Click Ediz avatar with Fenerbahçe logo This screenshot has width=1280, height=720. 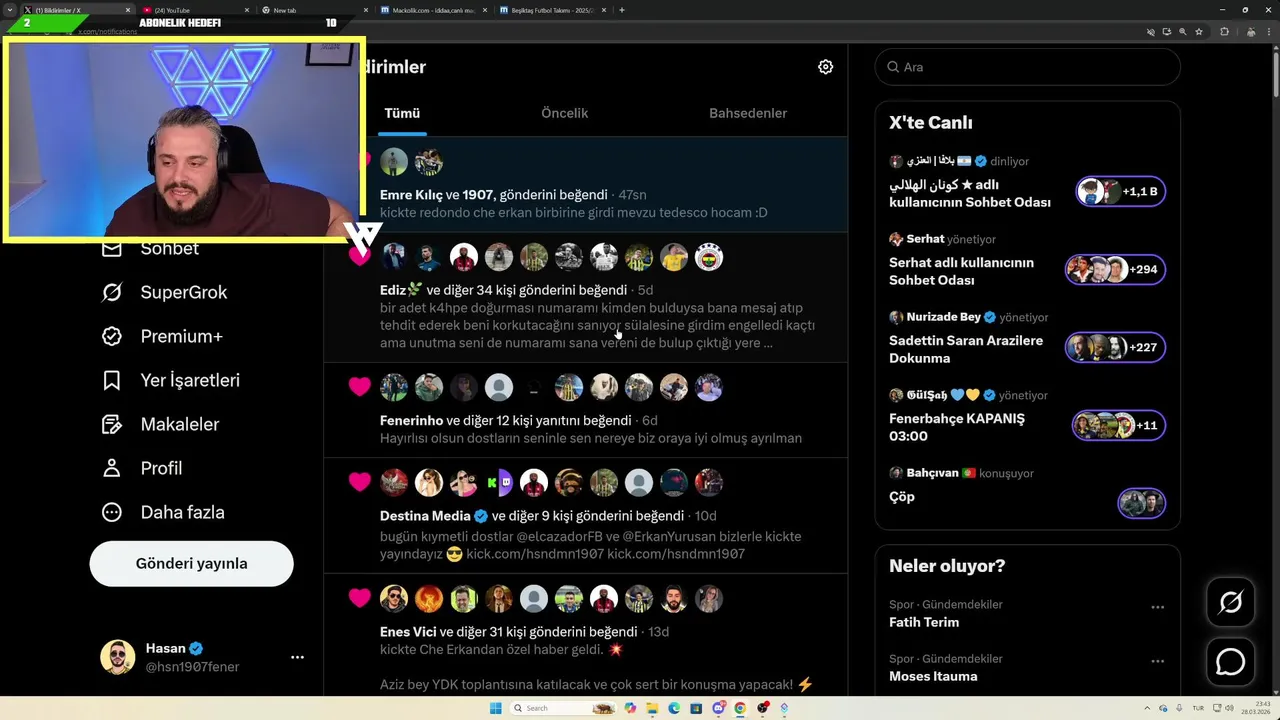[x=709, y=257]
